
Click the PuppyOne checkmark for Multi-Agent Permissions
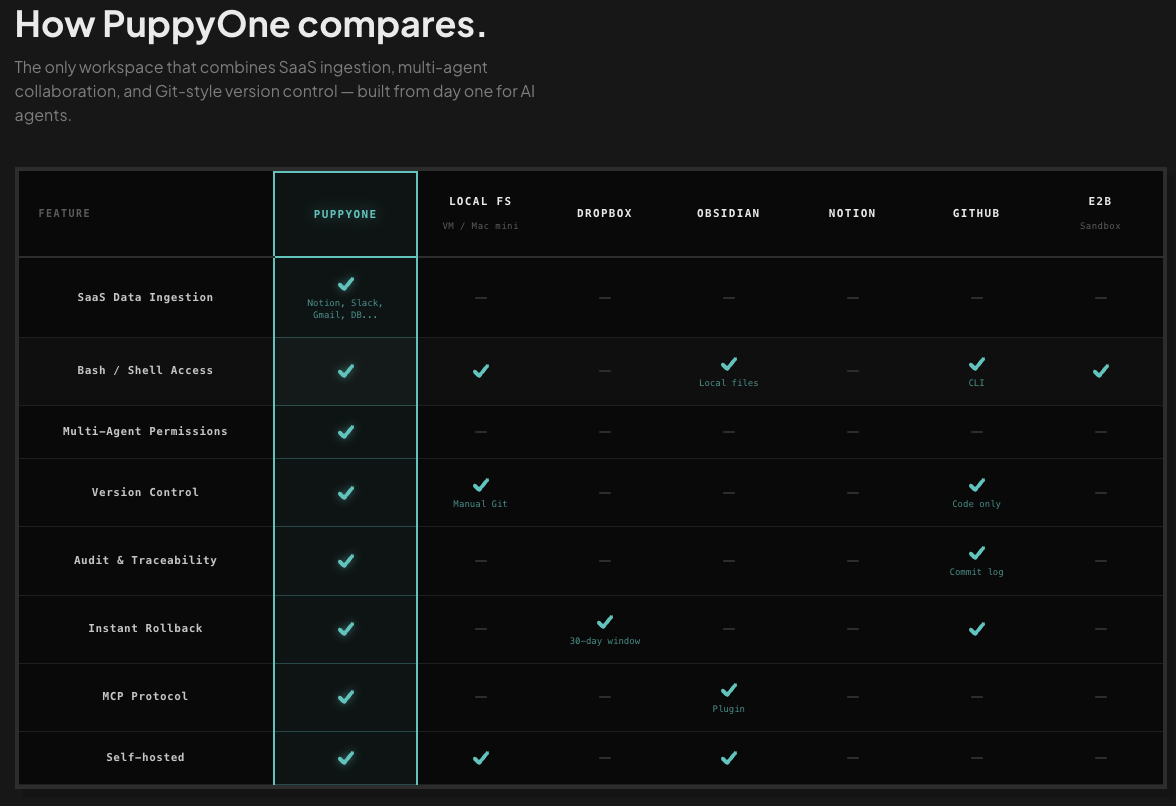[346, 432]
